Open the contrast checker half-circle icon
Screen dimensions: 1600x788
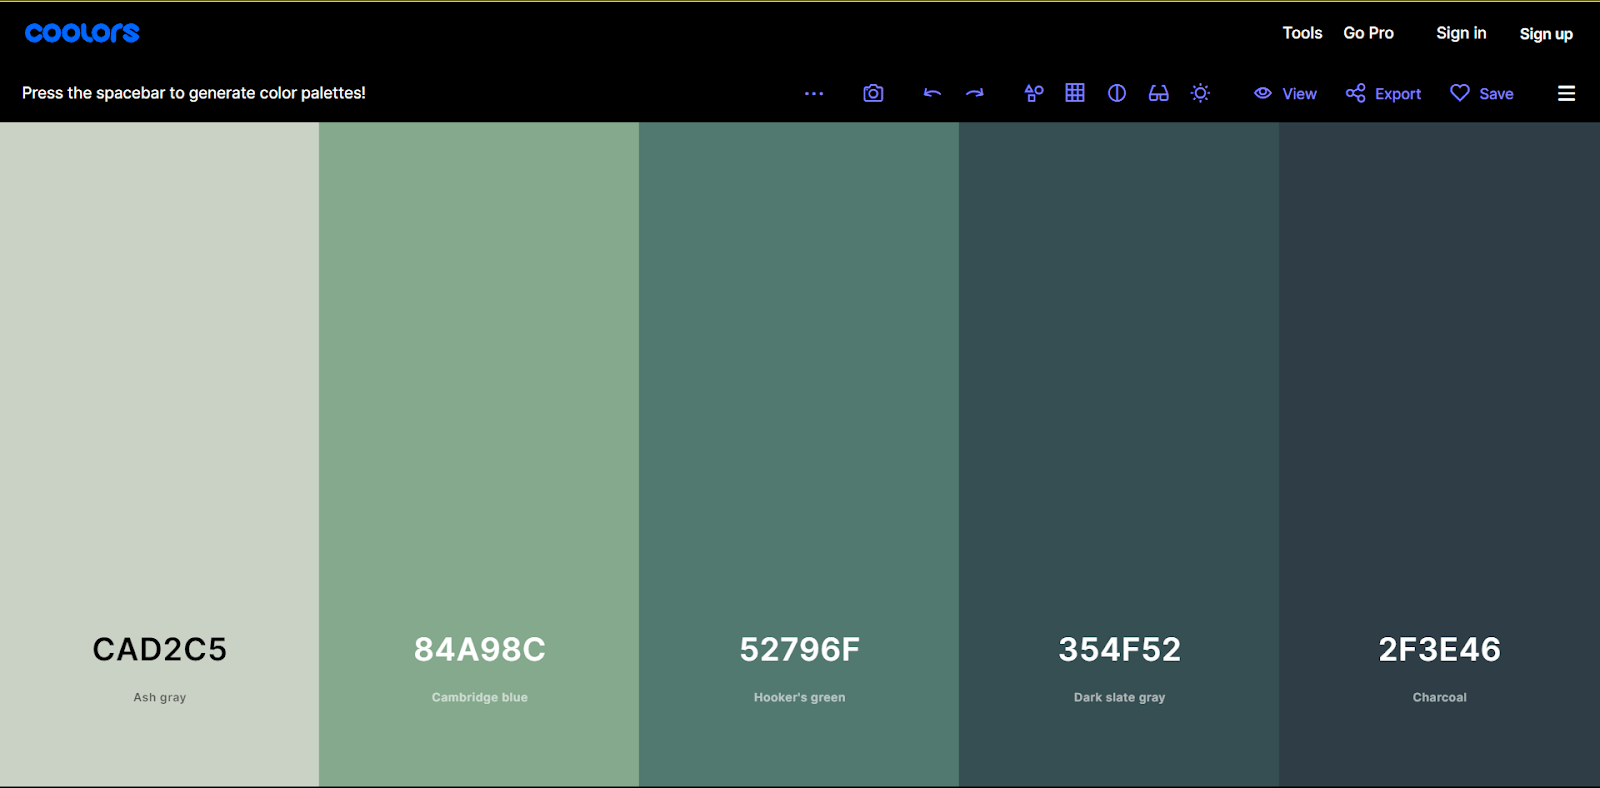coord(1117,93)
